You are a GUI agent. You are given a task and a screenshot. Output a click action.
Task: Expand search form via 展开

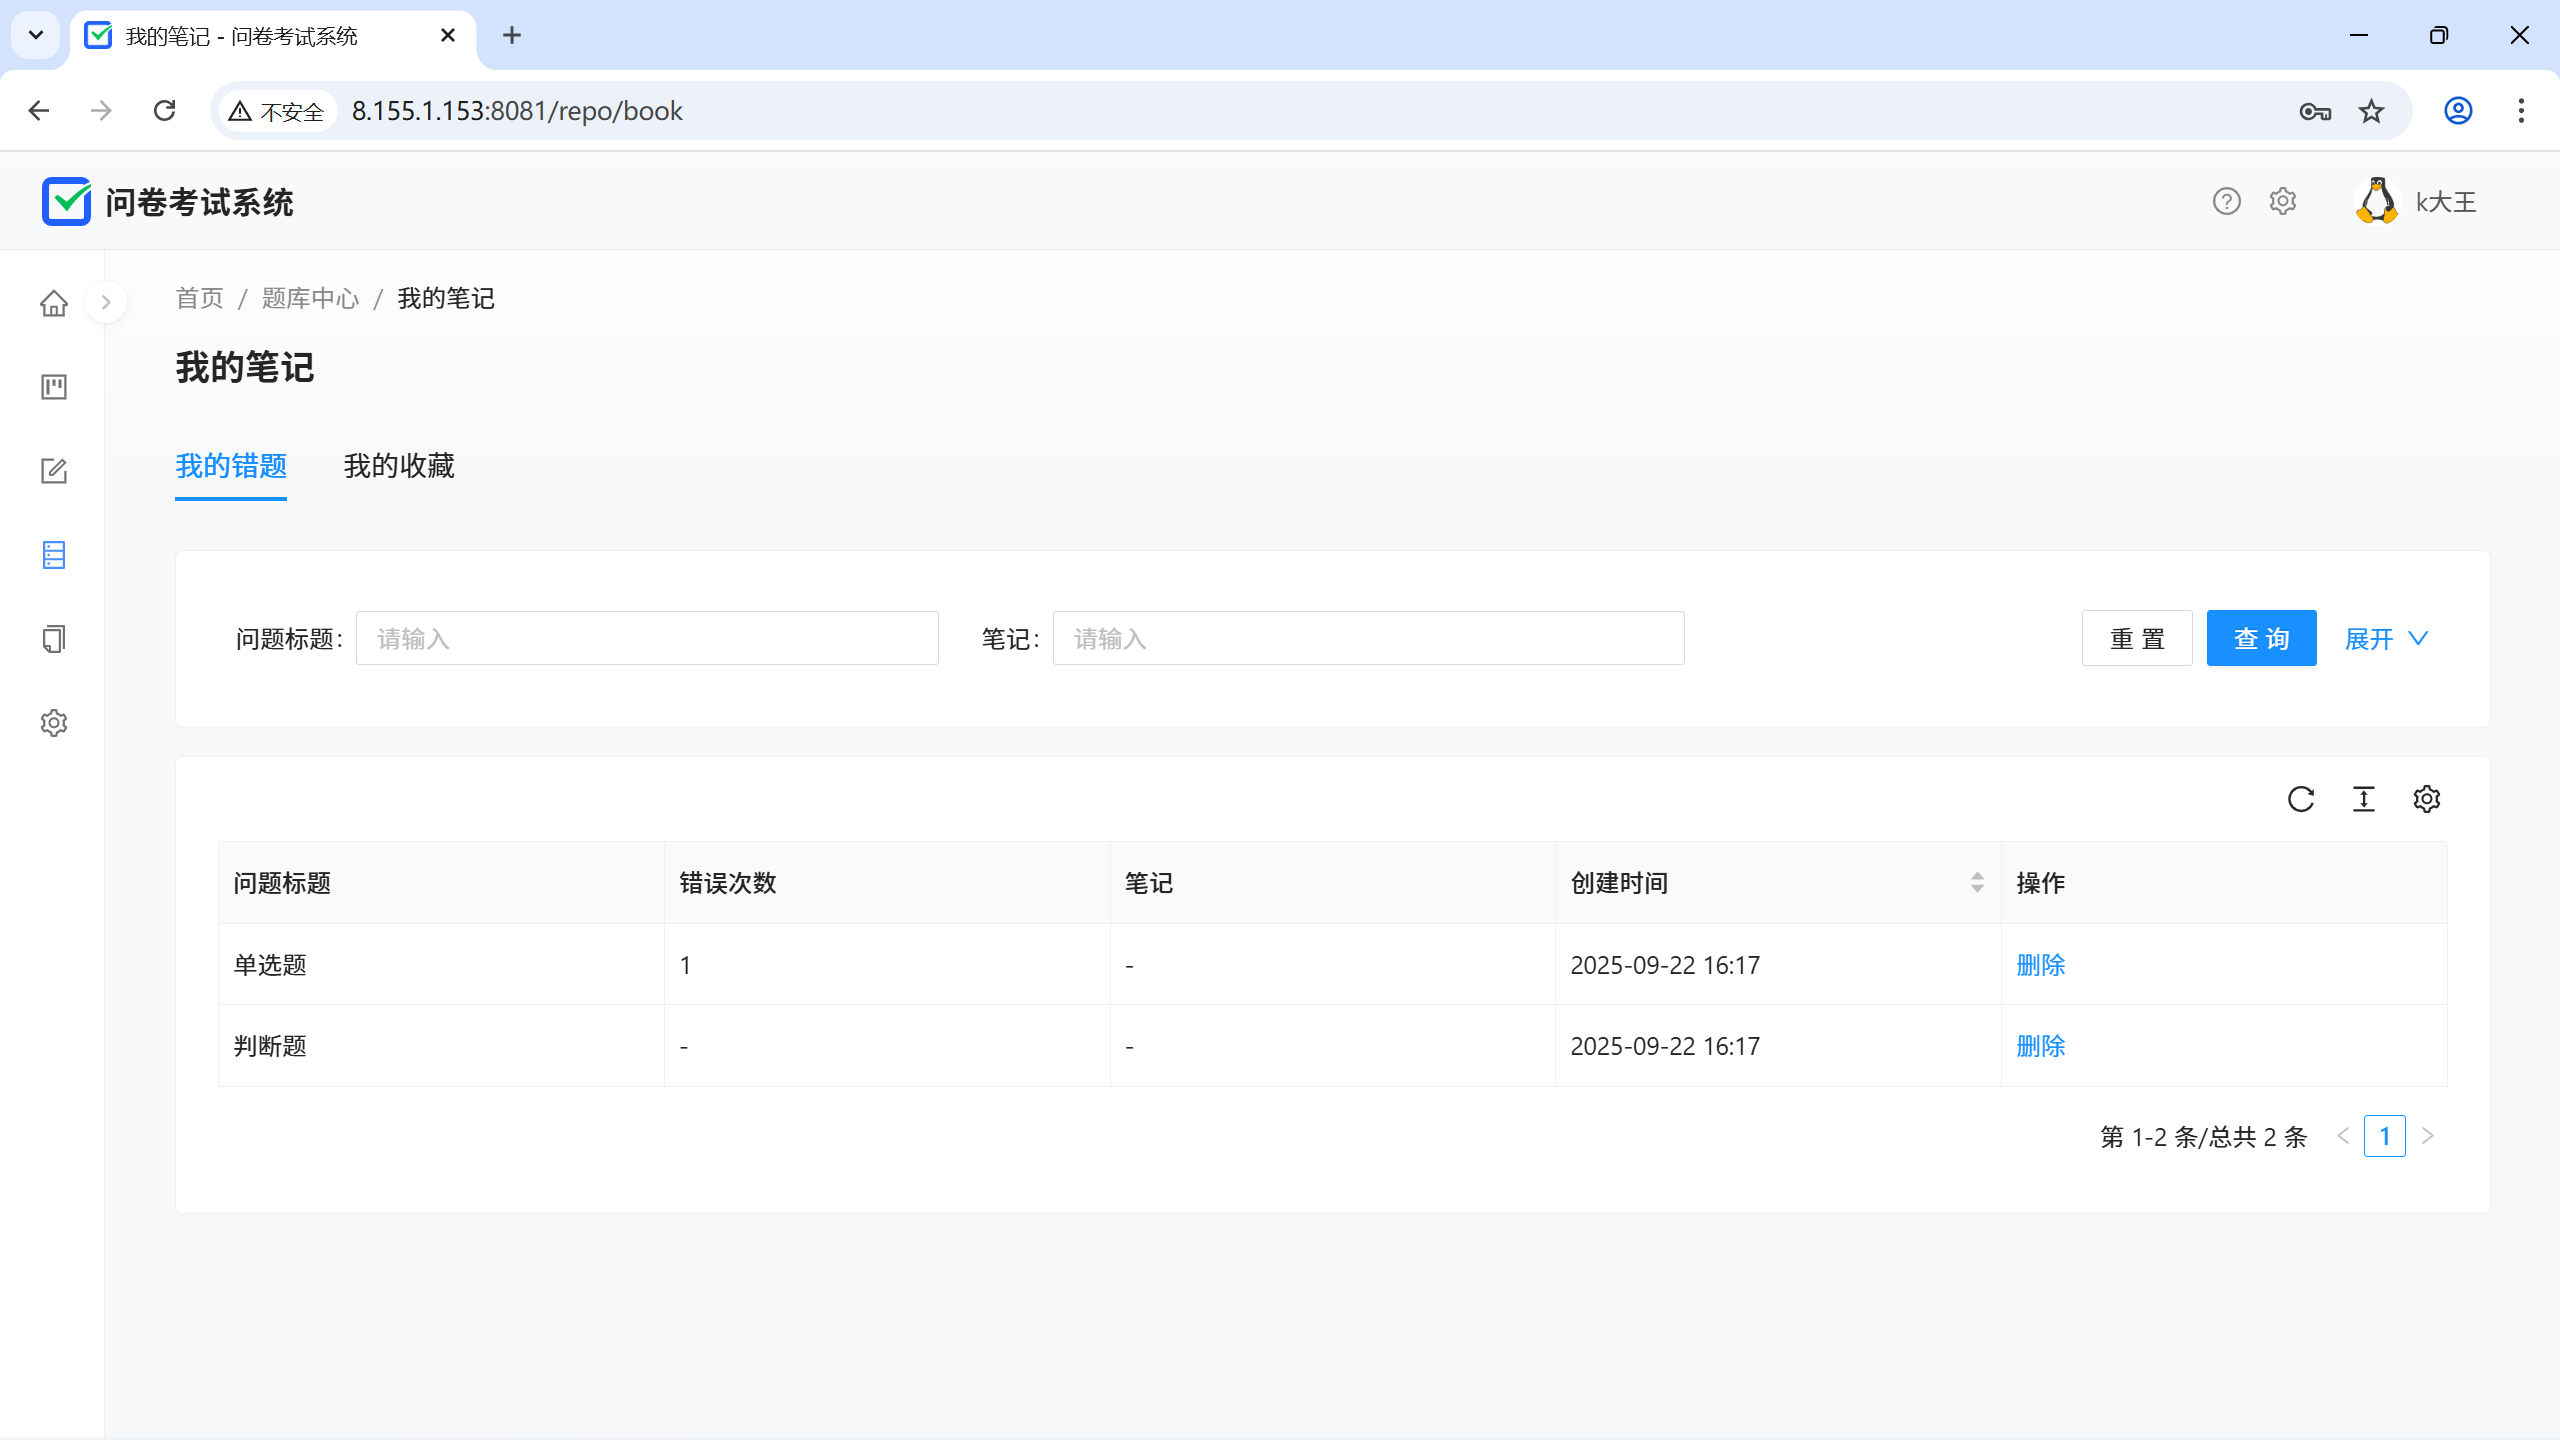pyautogui.click(x=2386, y=638)
